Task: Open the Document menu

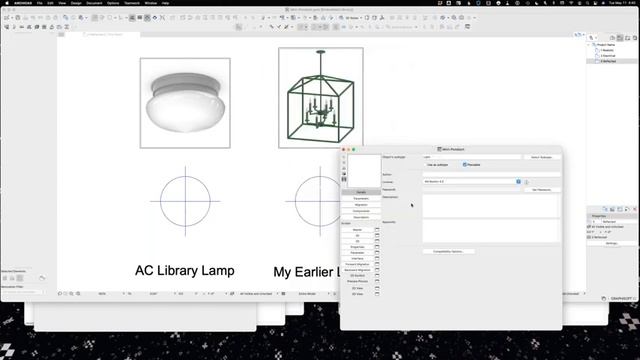Action: (x=94, y=3)
